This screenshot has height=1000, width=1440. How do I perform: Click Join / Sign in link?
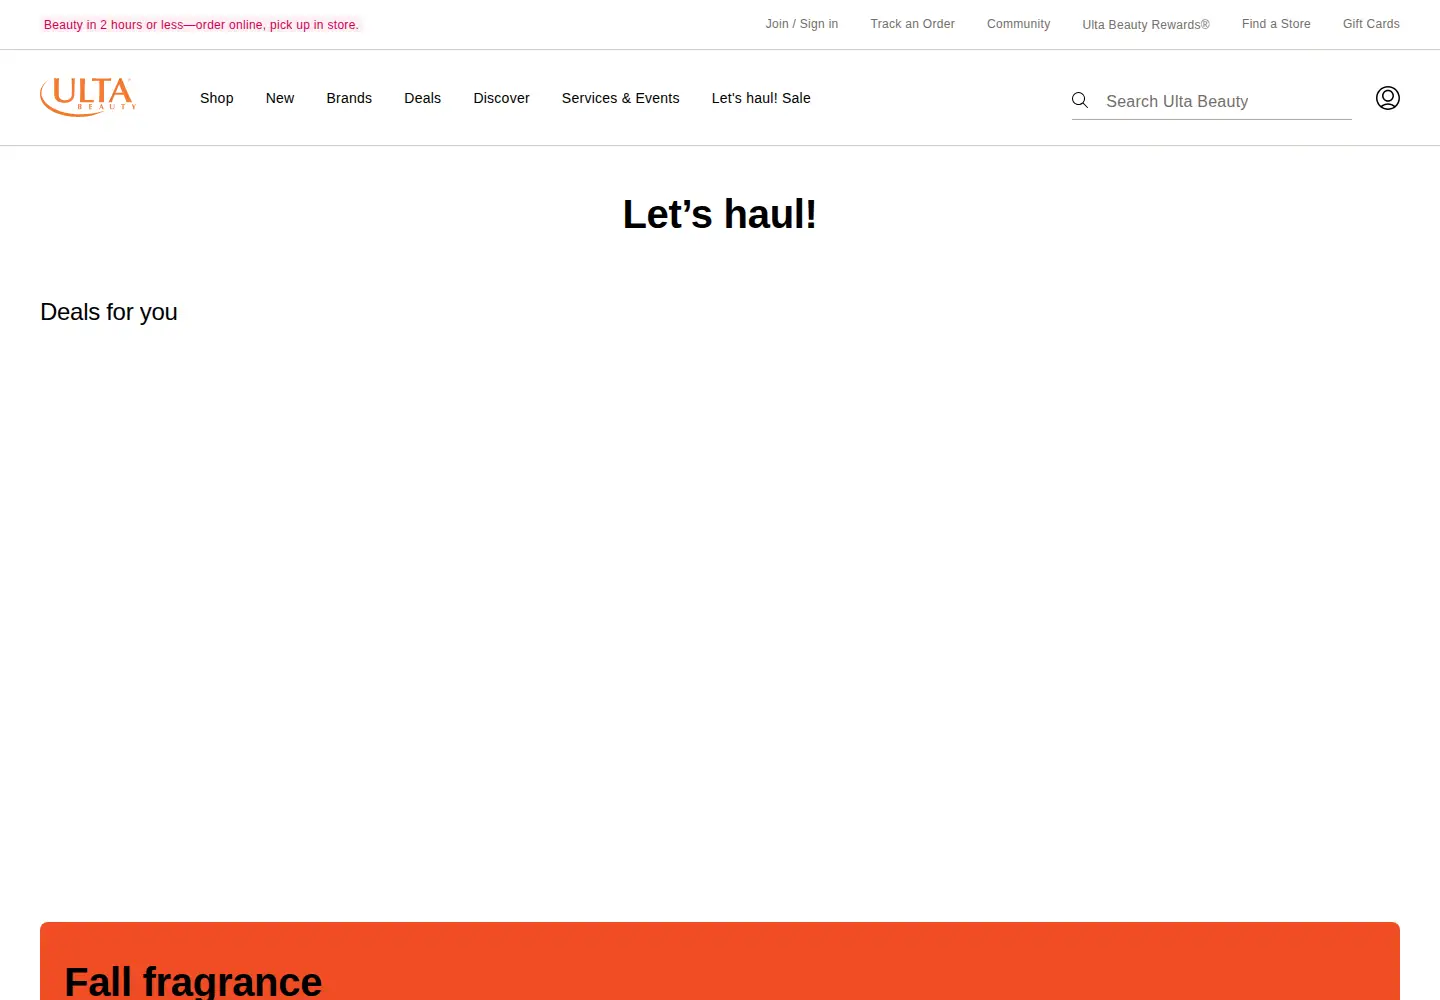802,24
